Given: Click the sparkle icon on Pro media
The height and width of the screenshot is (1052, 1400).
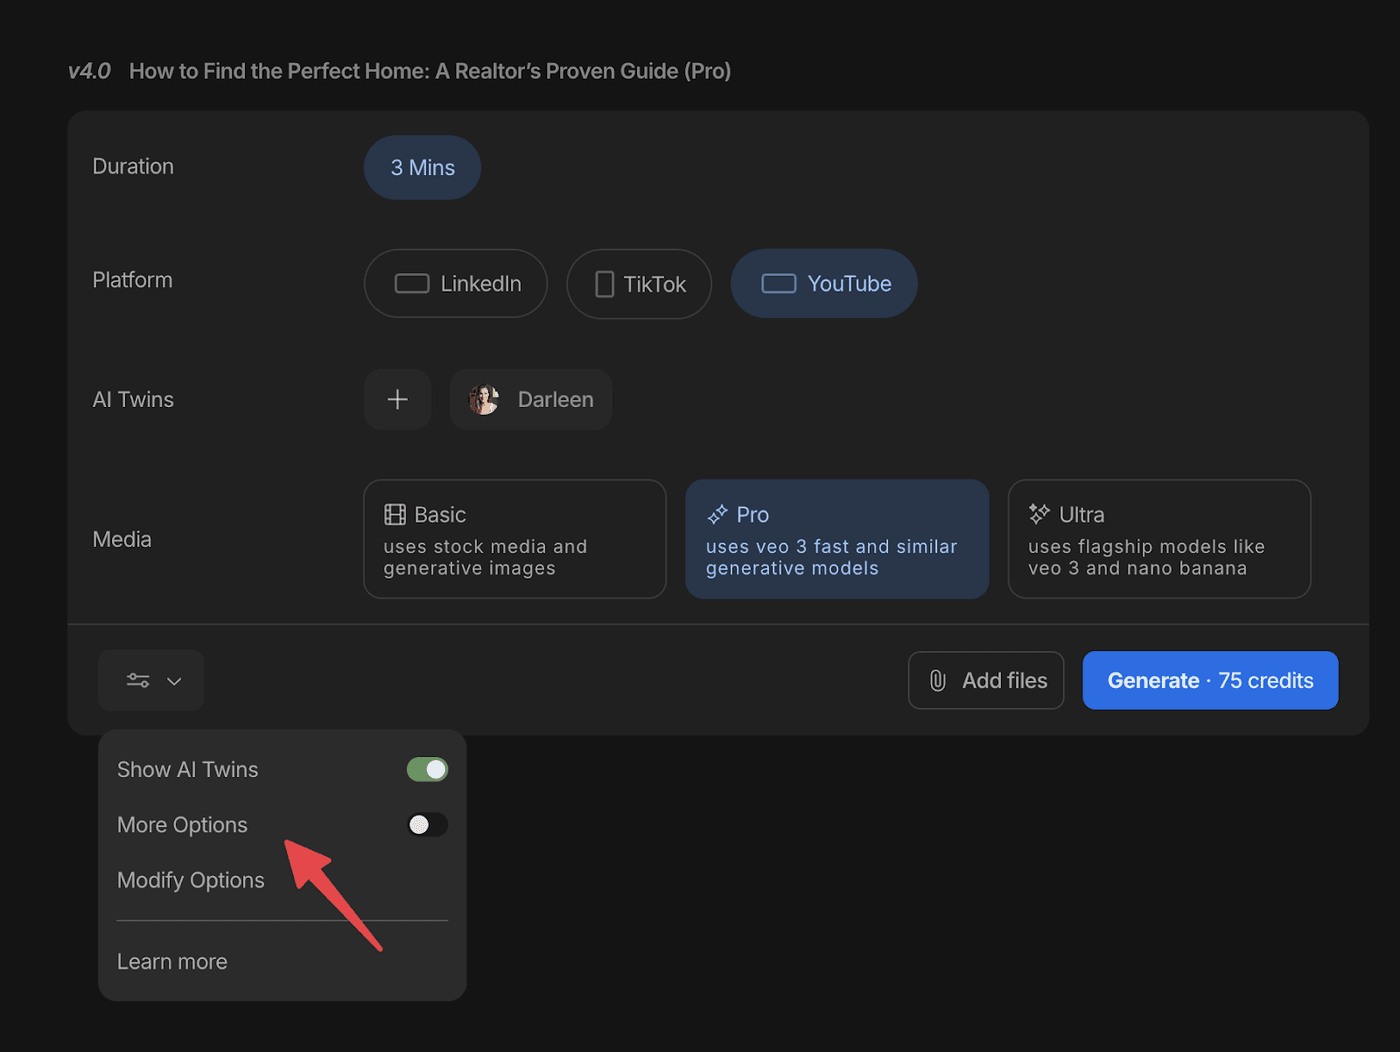Looking at the screenshot, I should 717,515.
